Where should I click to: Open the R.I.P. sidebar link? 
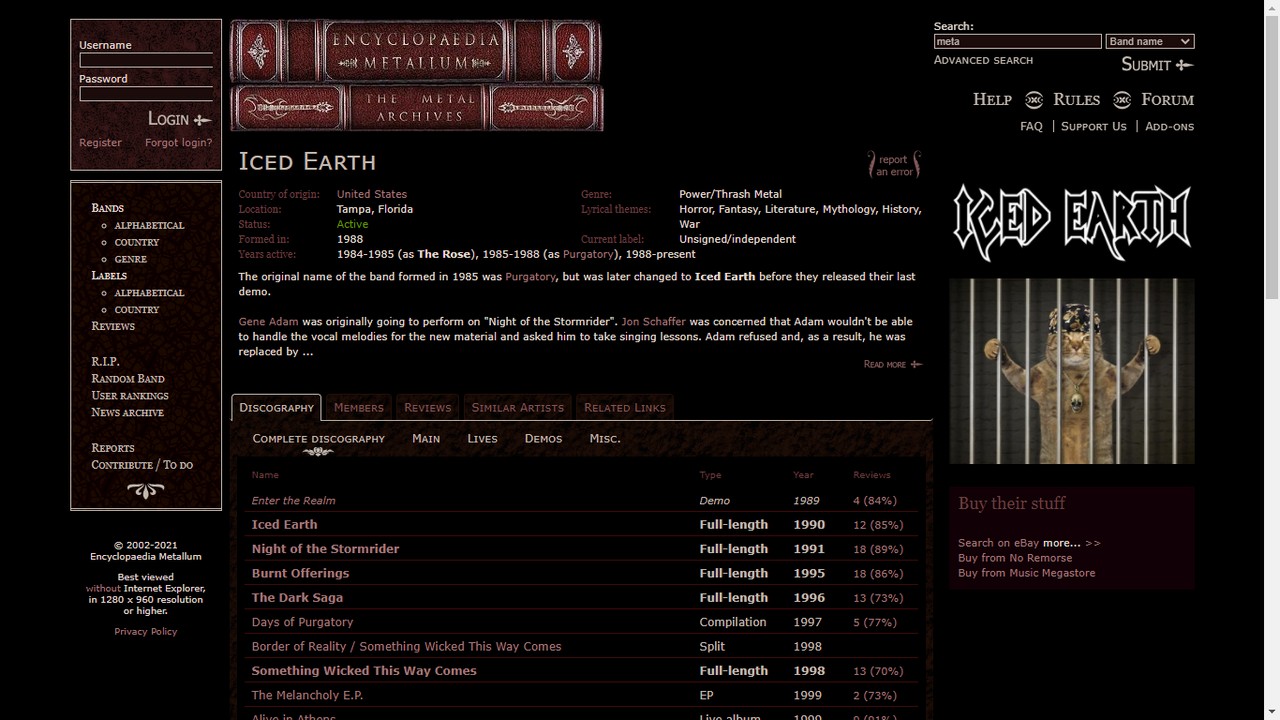[x=105, y=362]
